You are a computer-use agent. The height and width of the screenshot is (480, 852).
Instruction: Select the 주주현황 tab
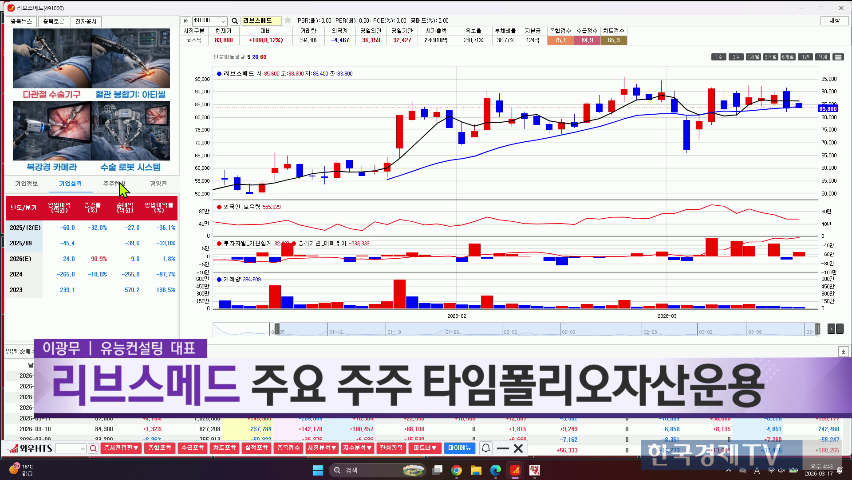(x=112, y=184)
